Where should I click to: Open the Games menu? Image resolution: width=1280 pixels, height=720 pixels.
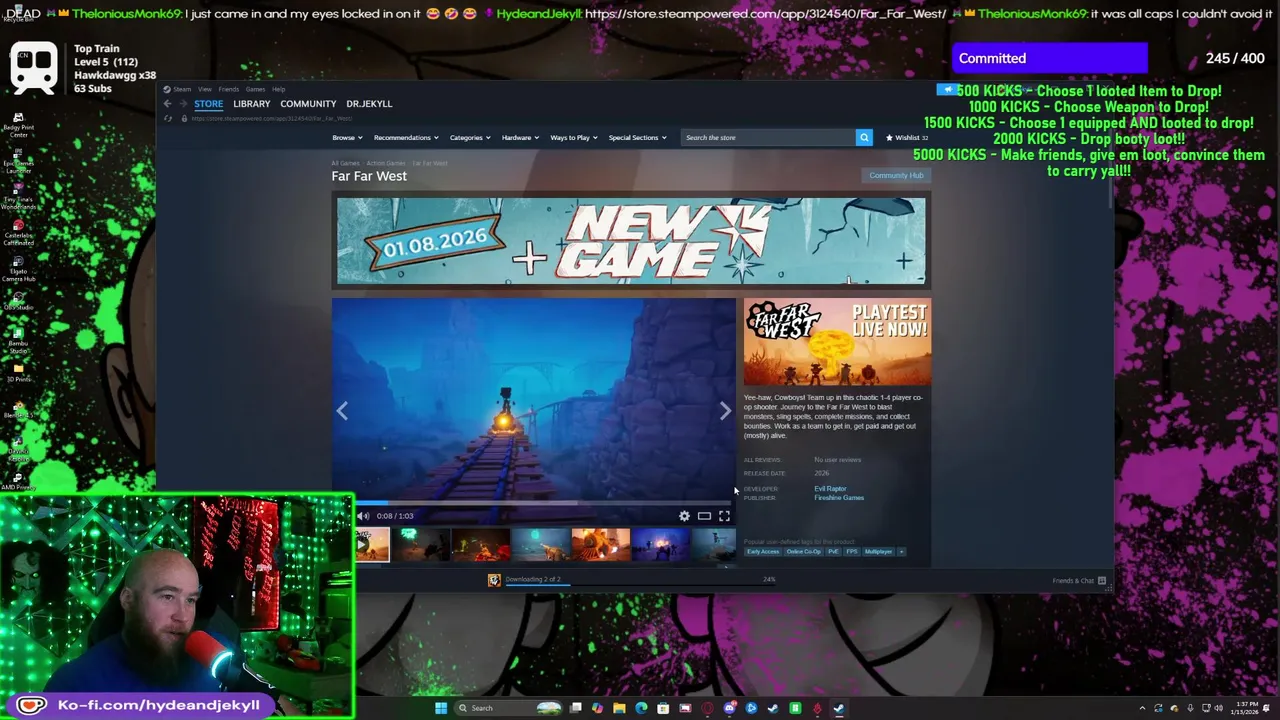[x=256, y=89]
